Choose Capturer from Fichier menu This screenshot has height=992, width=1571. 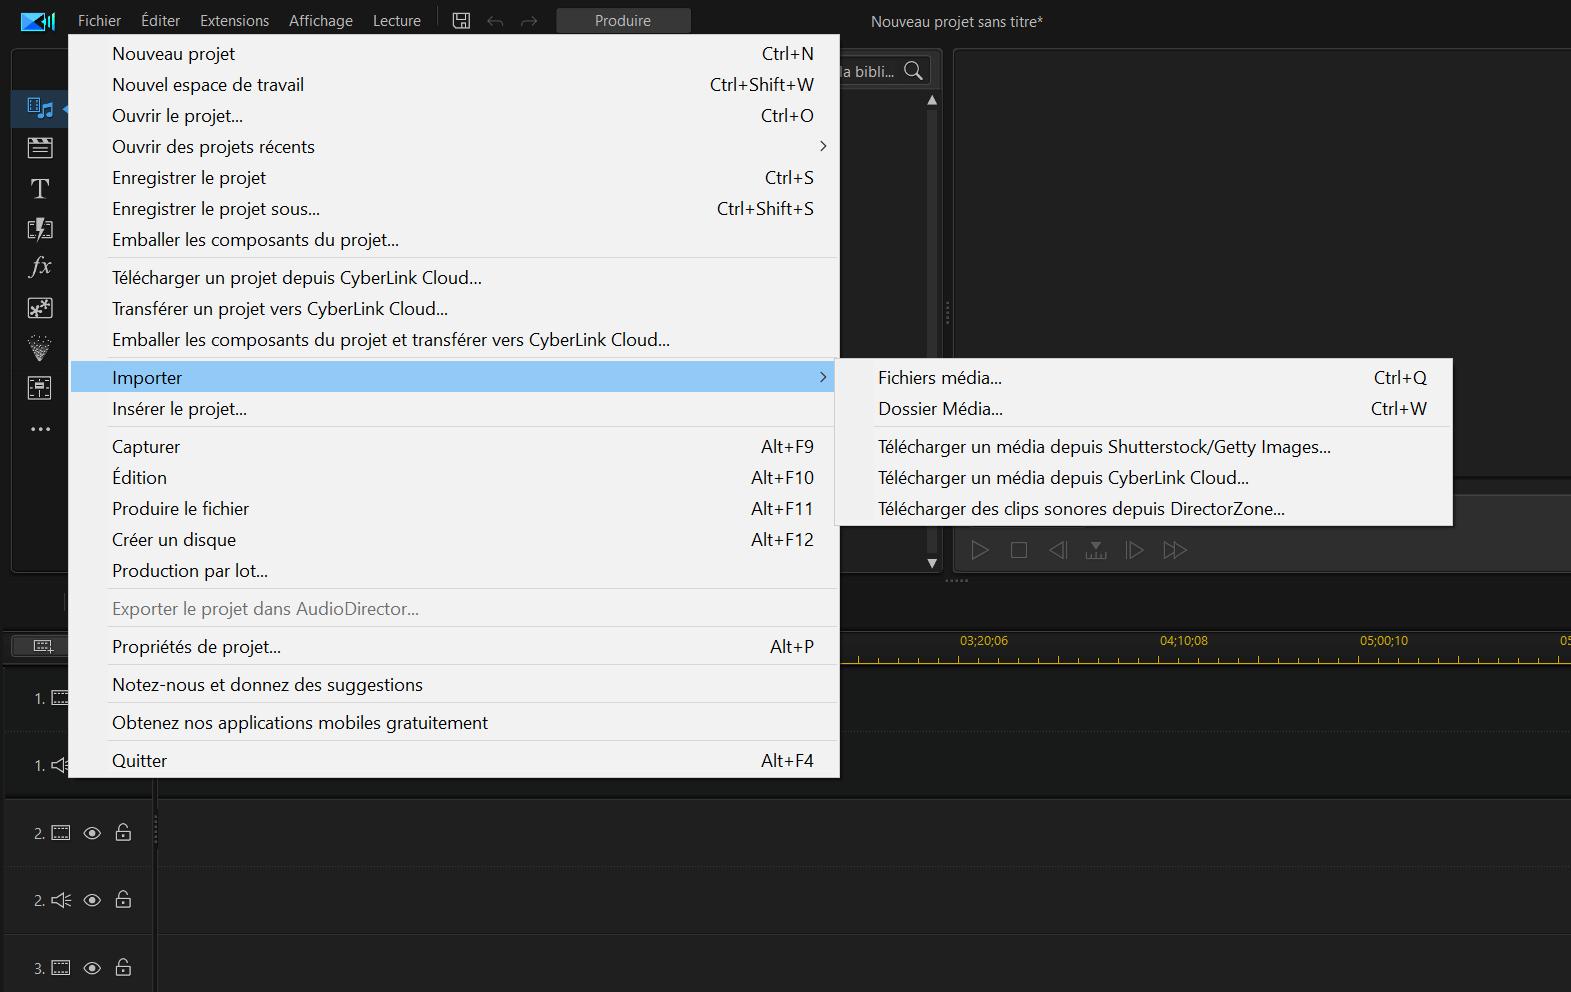[x=453, y=447]
